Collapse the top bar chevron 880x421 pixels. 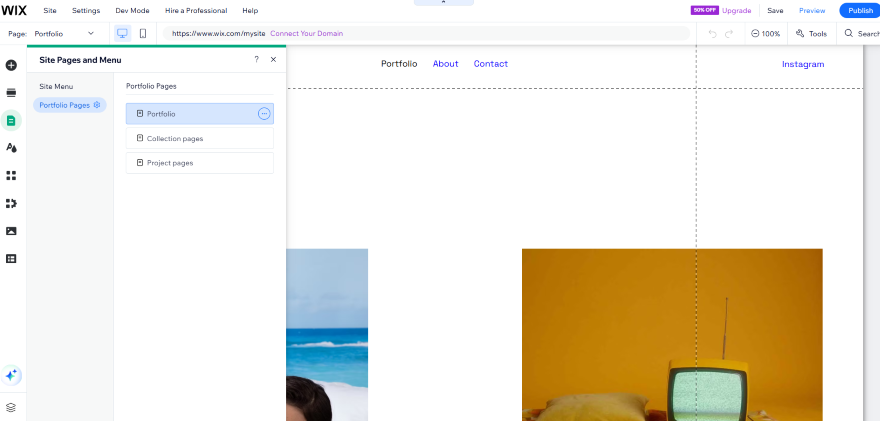[443, 3]
